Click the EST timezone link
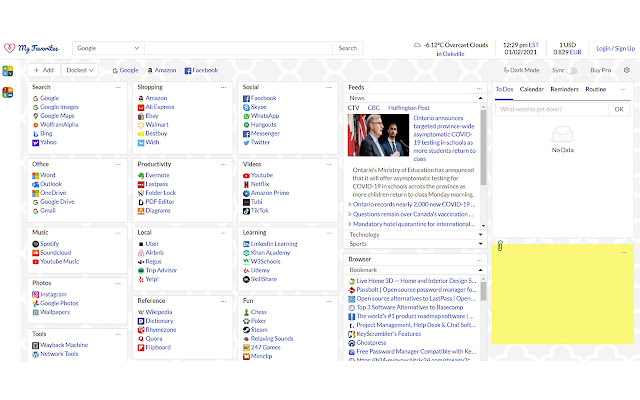The height and width of the screenshot is (400, 640). [533, 45]
